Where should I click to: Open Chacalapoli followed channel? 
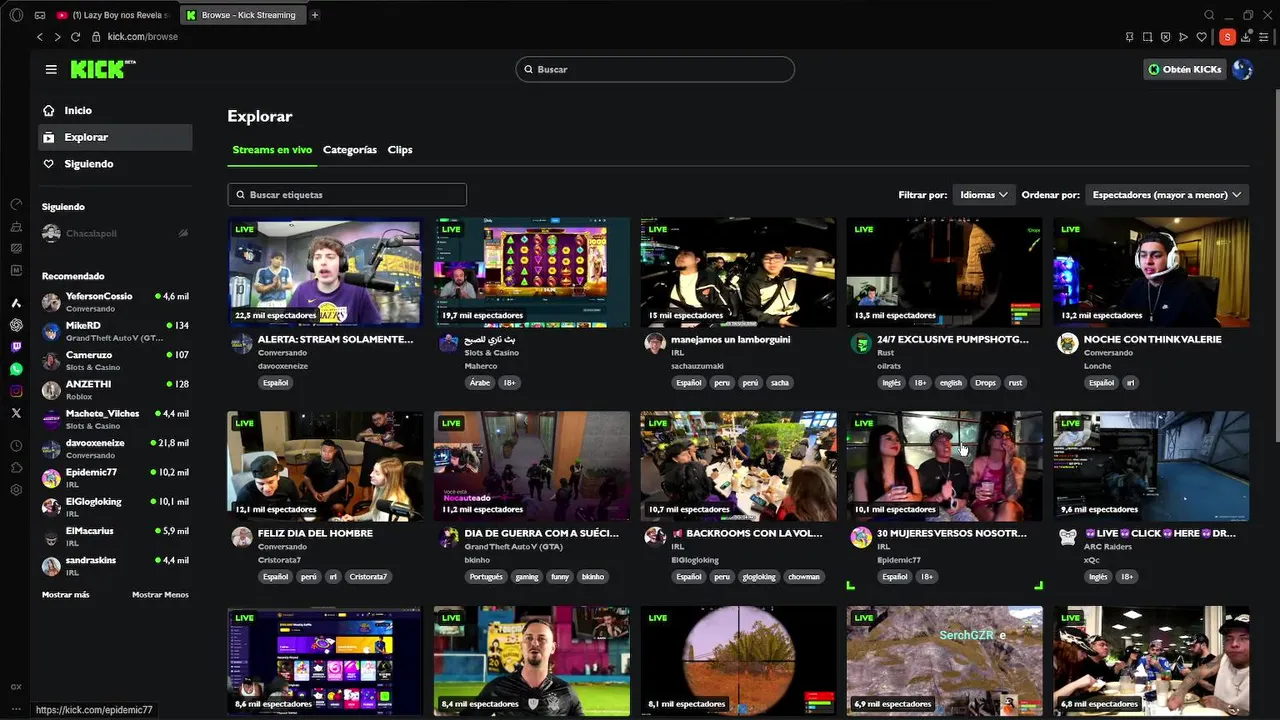[x=115, y=233]
